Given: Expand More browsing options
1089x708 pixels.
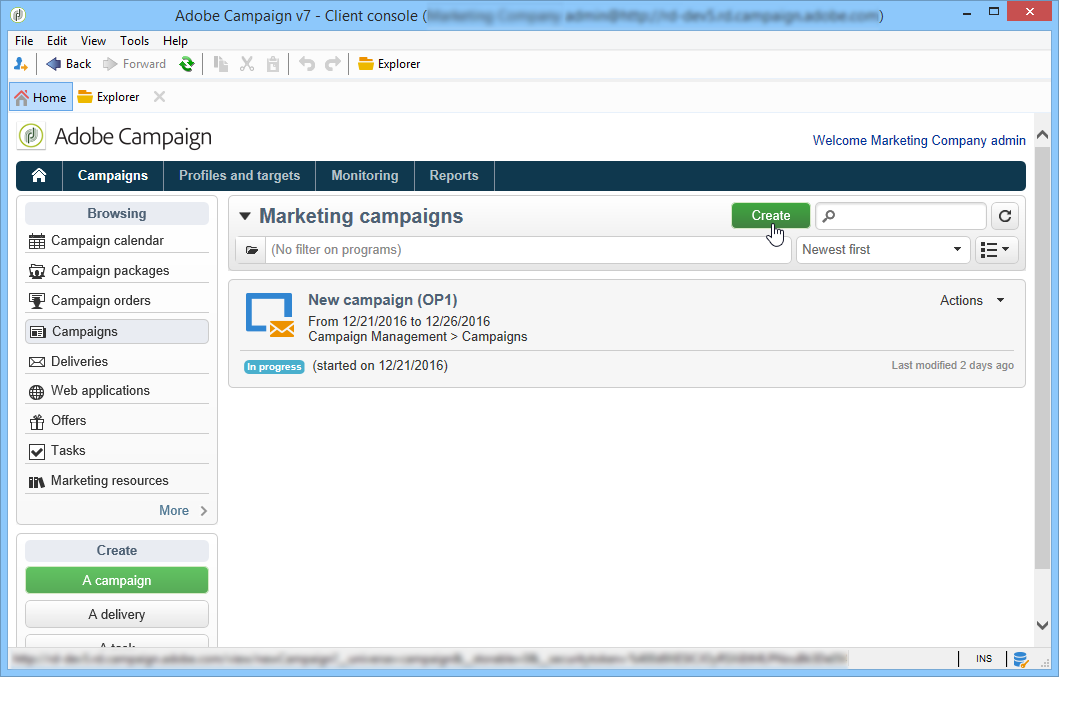Looking at the screenshot, I should pyautogui.click(x=183, y=511).
